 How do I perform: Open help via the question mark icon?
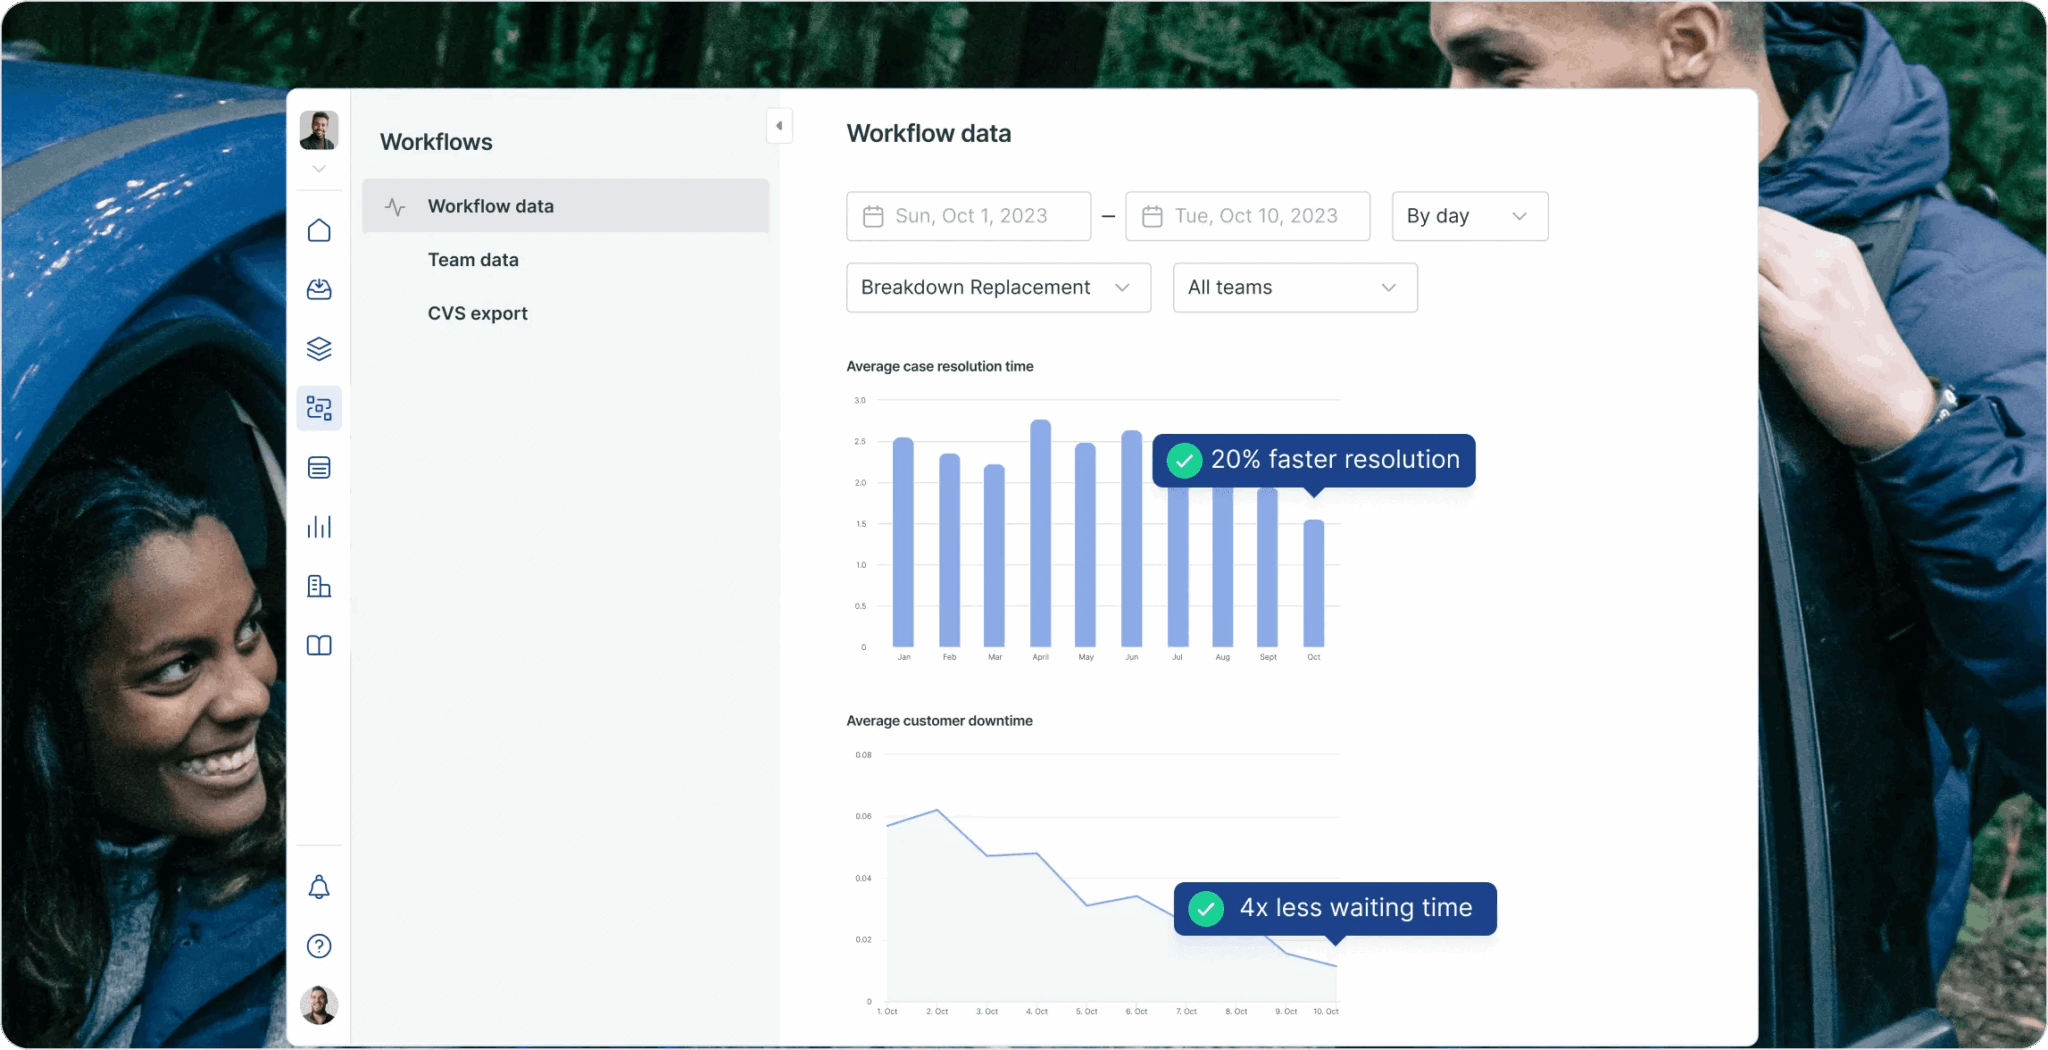tap(319, 946)
